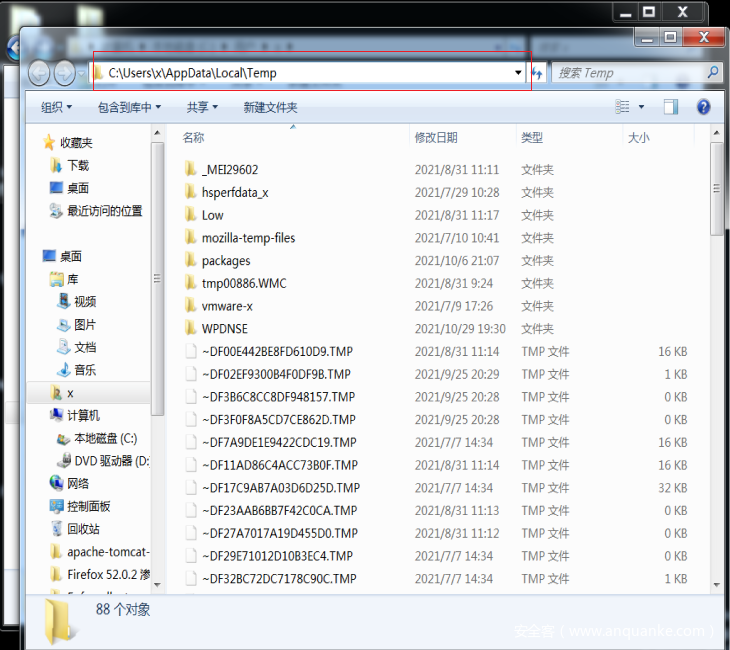Click the Forward navigation arrow button

[65, 73]
